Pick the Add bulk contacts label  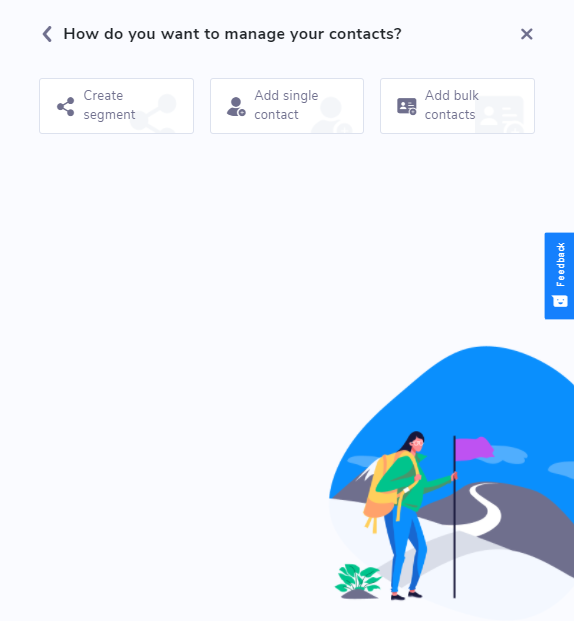coord(452,105)
